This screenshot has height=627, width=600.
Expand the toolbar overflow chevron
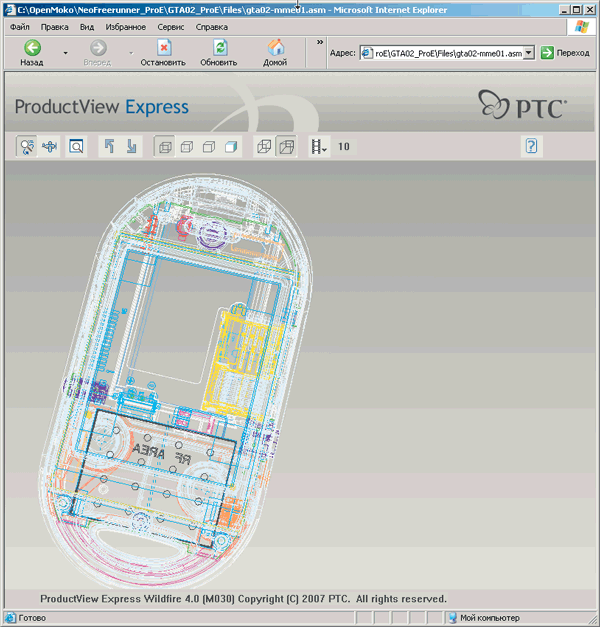320,42
